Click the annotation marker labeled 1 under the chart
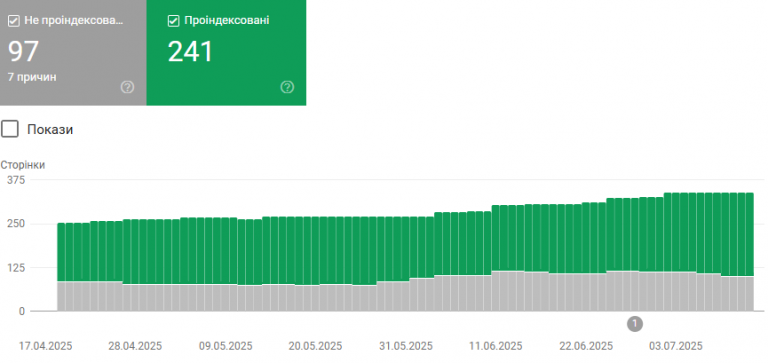The height and width of the screenshot is (363, 768). 635,324
